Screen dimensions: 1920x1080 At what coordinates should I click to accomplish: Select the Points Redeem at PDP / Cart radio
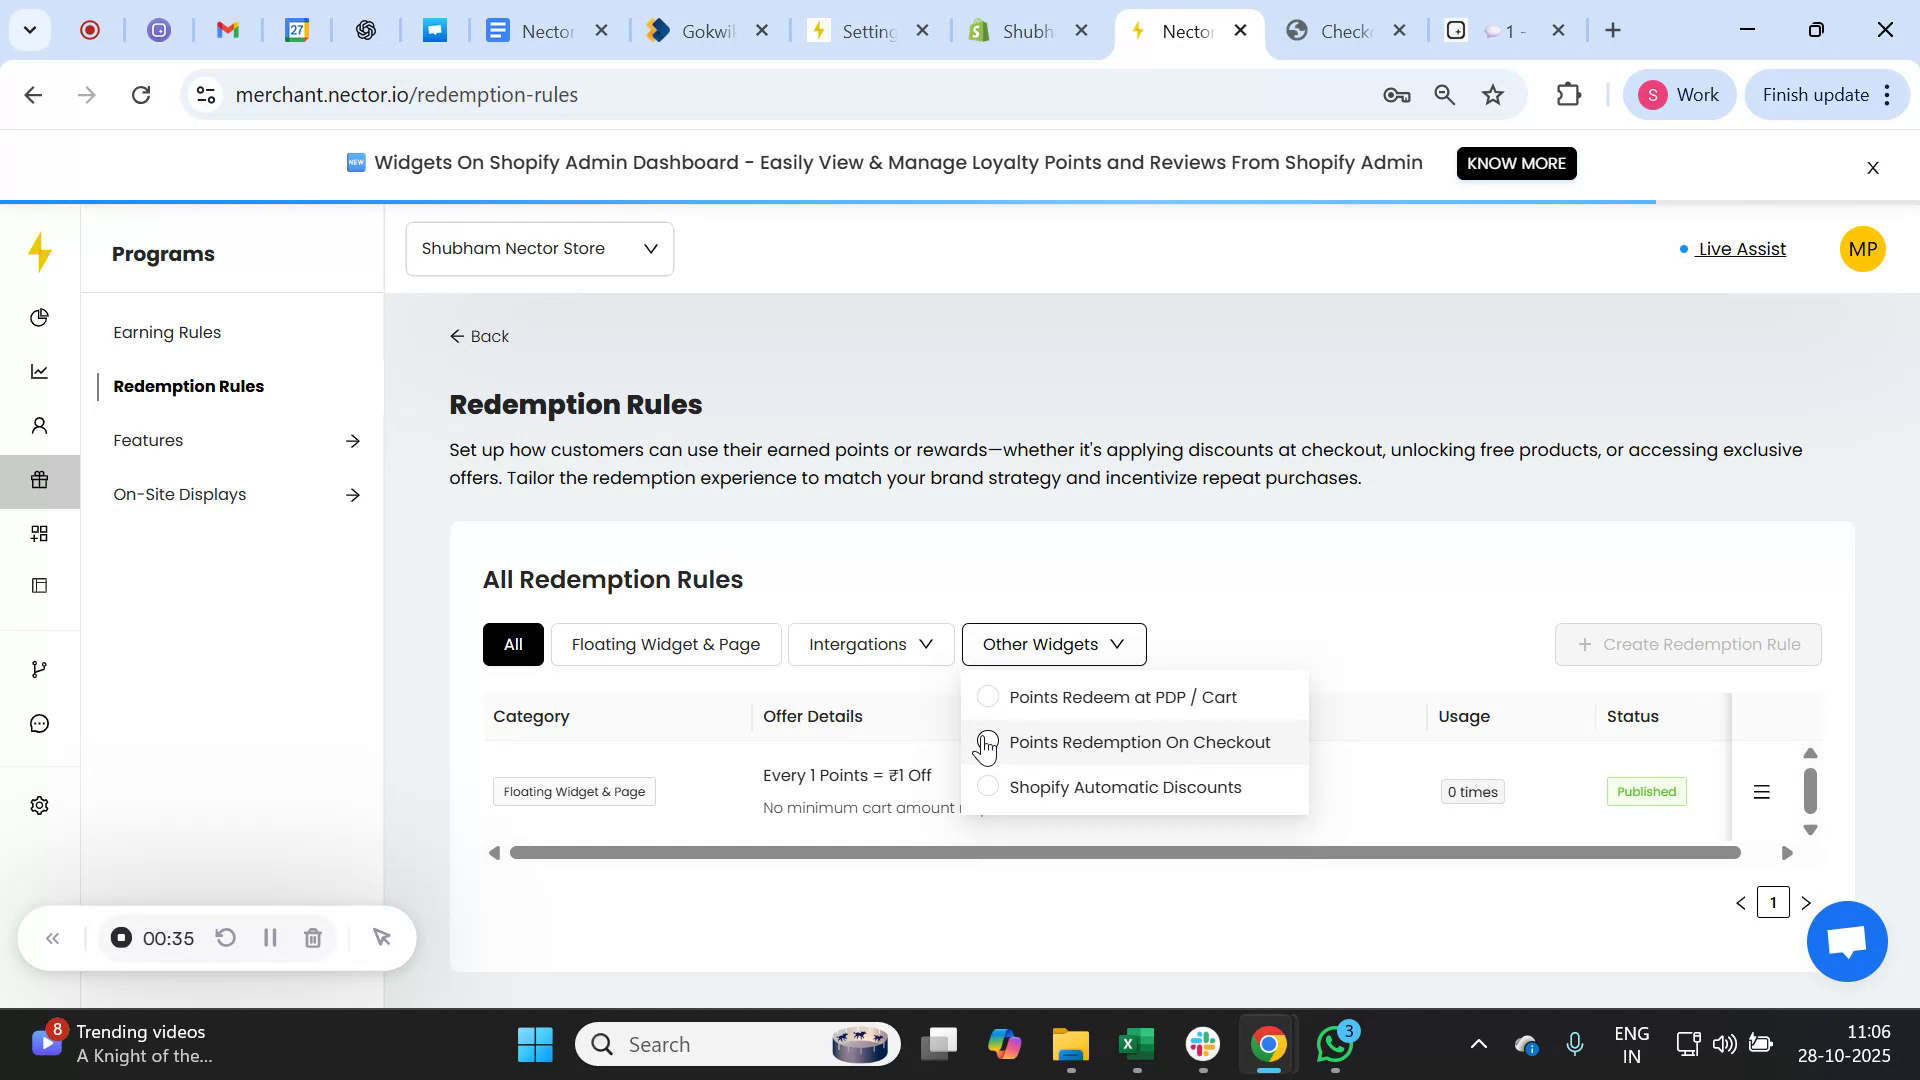(x=988, y=697)
